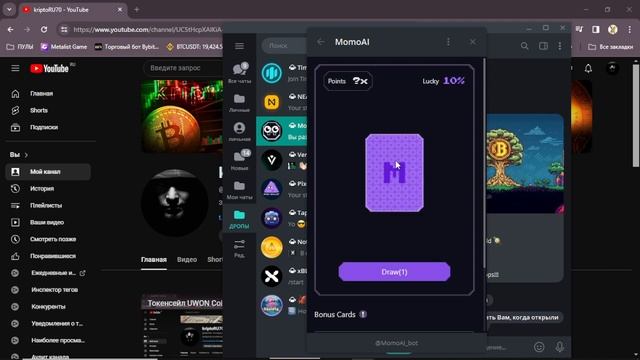Click the Bonus Cards info icon

pos(363,314)
